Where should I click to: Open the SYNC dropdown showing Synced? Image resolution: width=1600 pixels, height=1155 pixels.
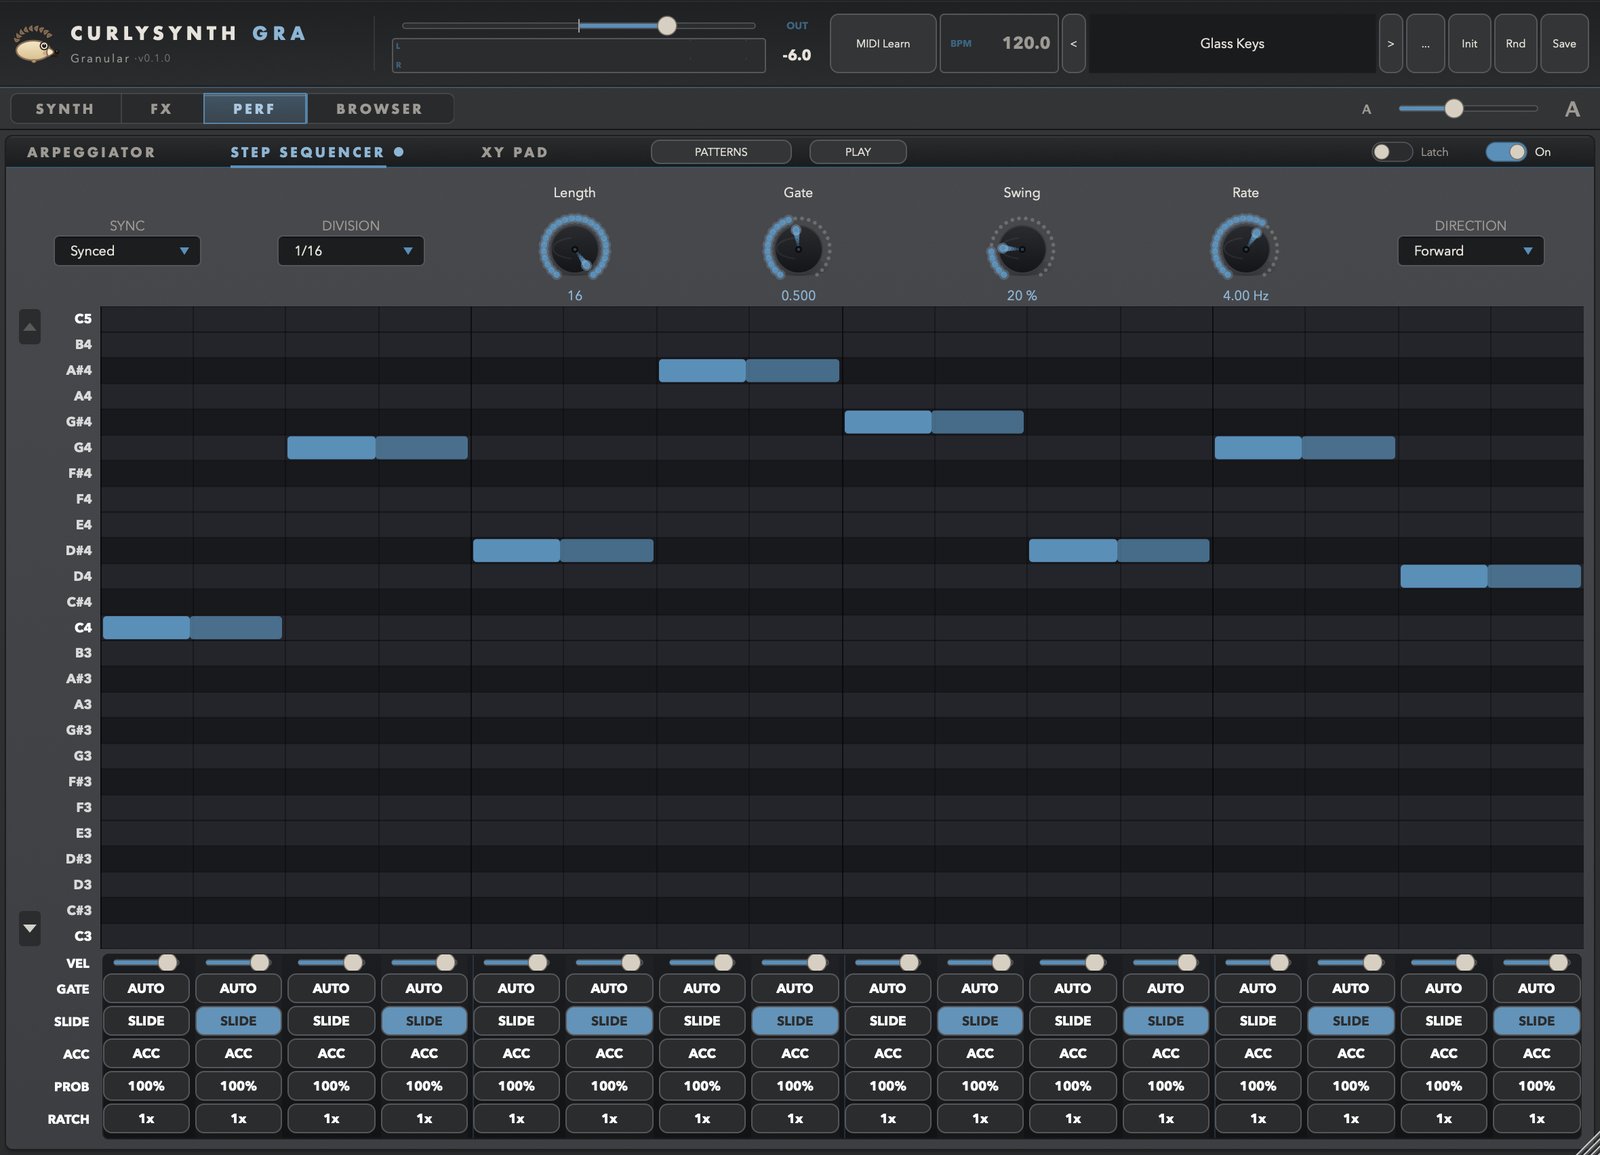pyautogui.click(x=127, y=251)
